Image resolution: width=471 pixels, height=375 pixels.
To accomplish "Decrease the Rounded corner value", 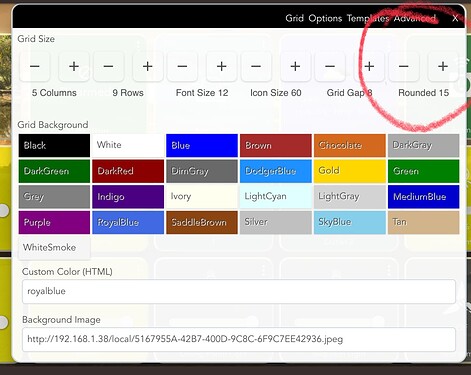I will 404,66.
